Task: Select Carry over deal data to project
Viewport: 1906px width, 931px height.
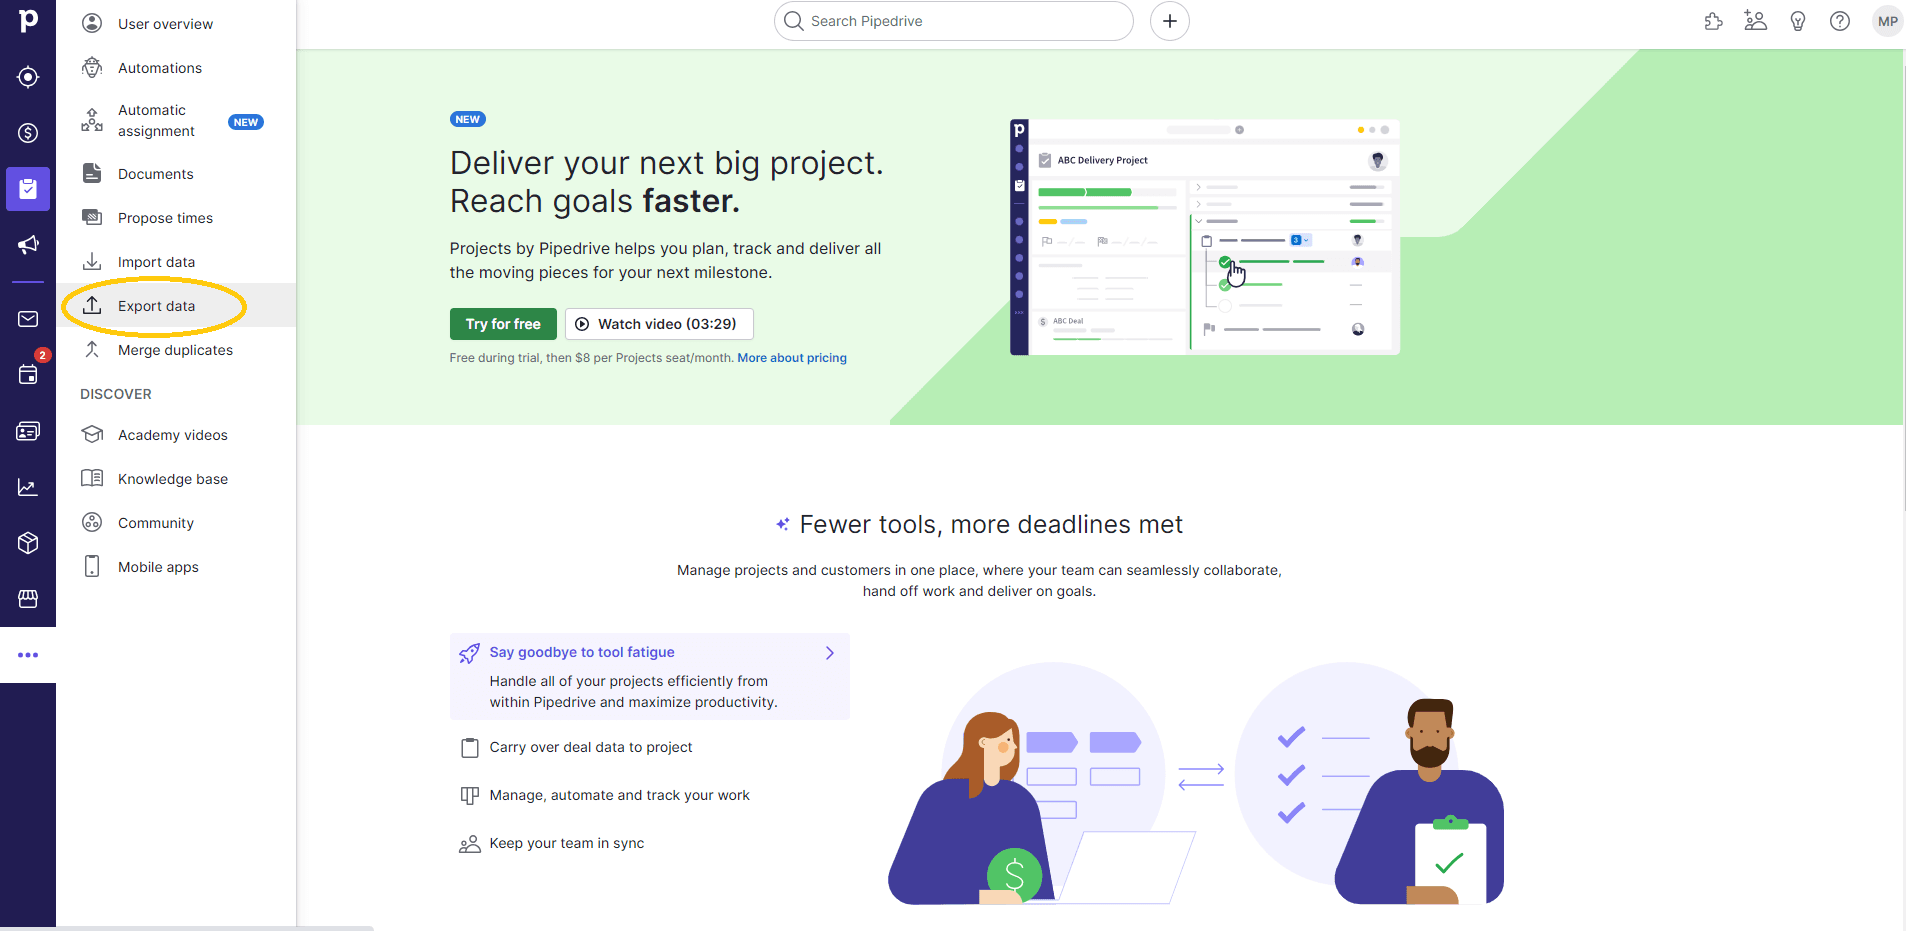Action: pos(590,747)
